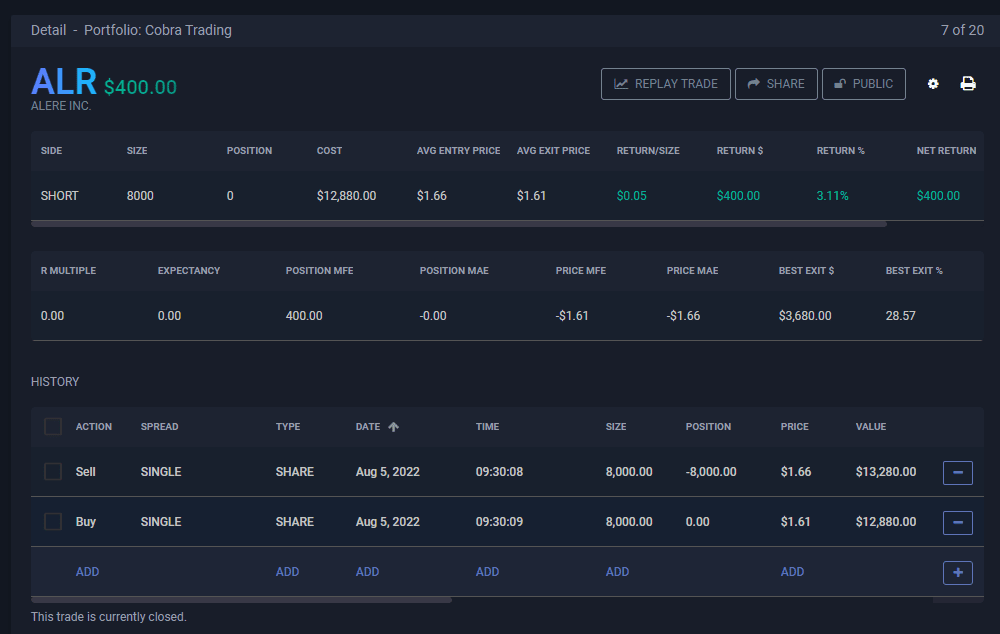Remove the Sell row with minus button
The image size is (1000, 634).
[957, 472]
